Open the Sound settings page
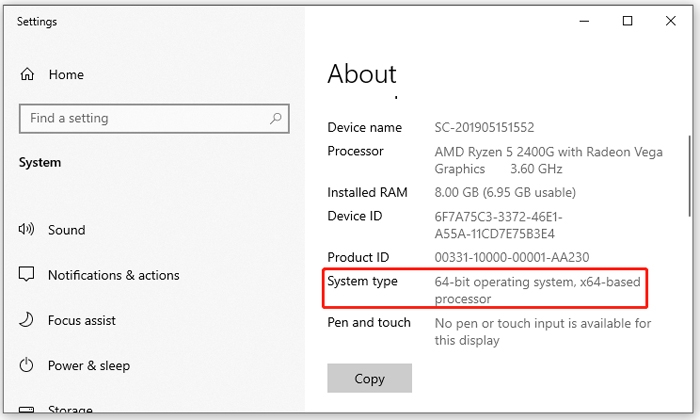This screenshot has height=420, width=700. (65, 230)
